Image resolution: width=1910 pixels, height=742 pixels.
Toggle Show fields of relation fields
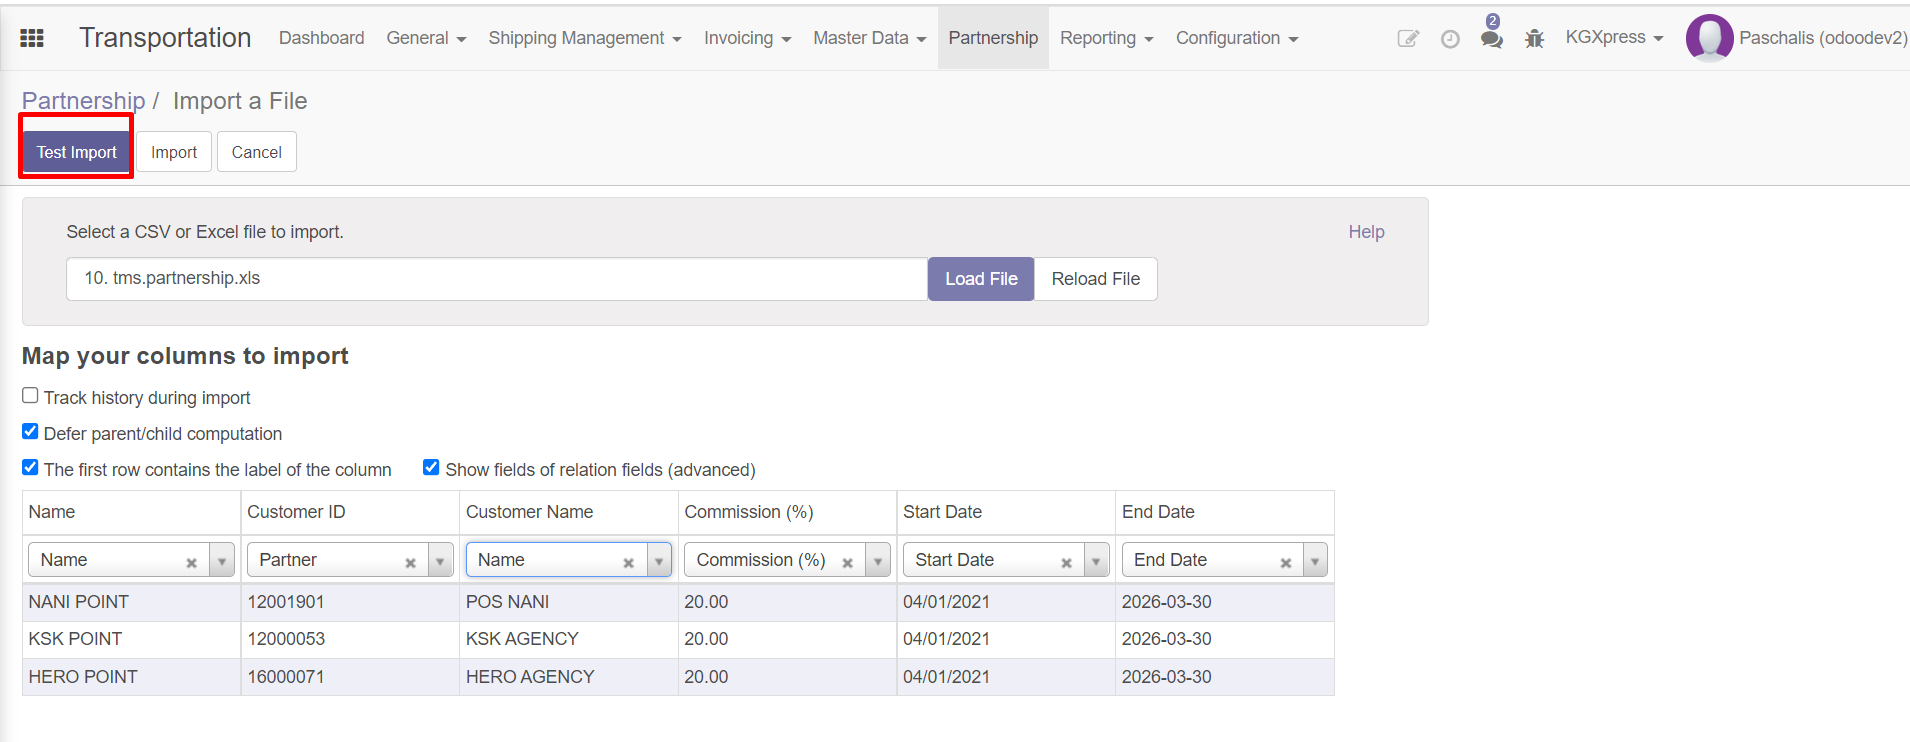tap(431, 468)
